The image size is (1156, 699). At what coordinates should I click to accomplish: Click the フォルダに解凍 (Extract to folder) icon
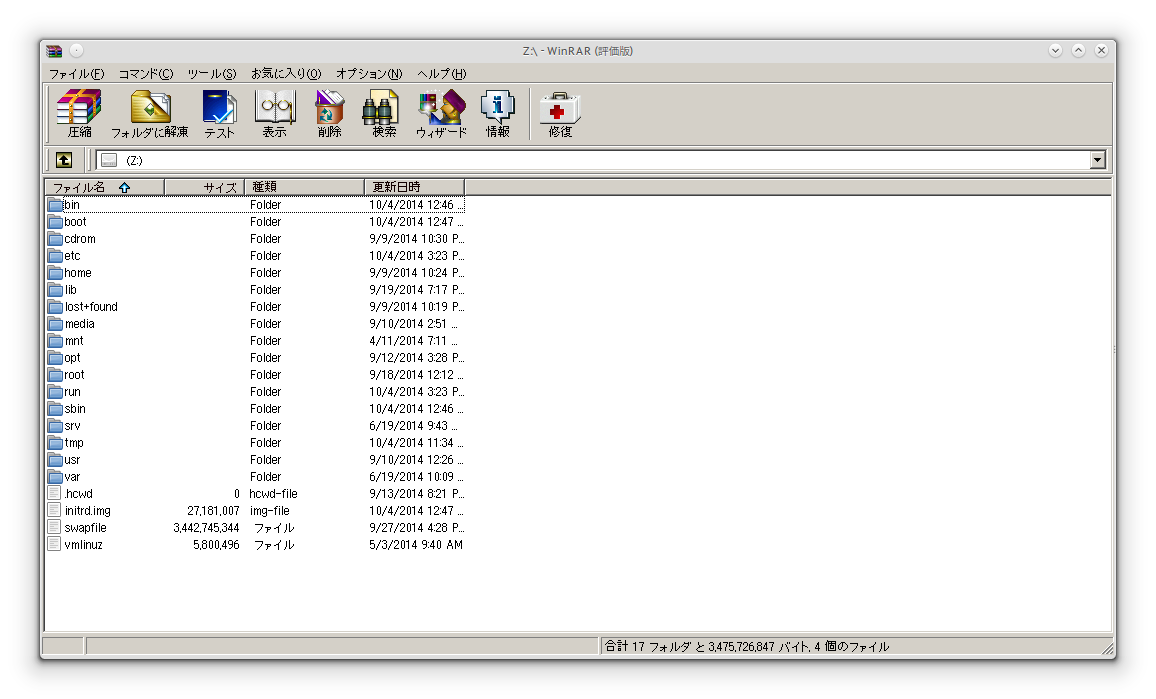pos(150,113)
